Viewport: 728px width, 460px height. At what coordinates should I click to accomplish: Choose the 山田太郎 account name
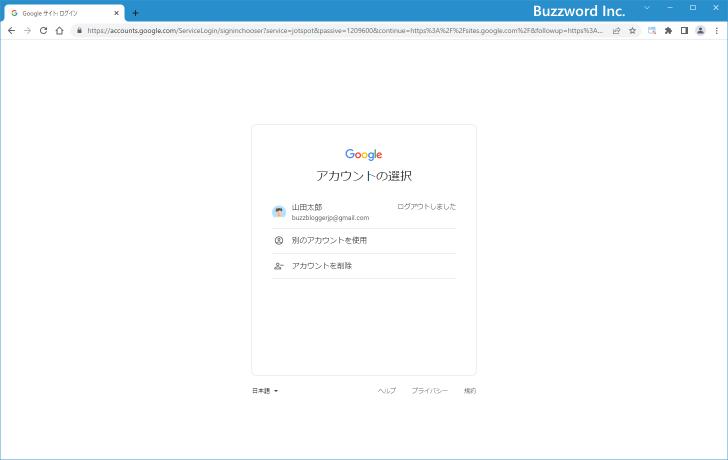pyautogui.click(x=307, y=207)
